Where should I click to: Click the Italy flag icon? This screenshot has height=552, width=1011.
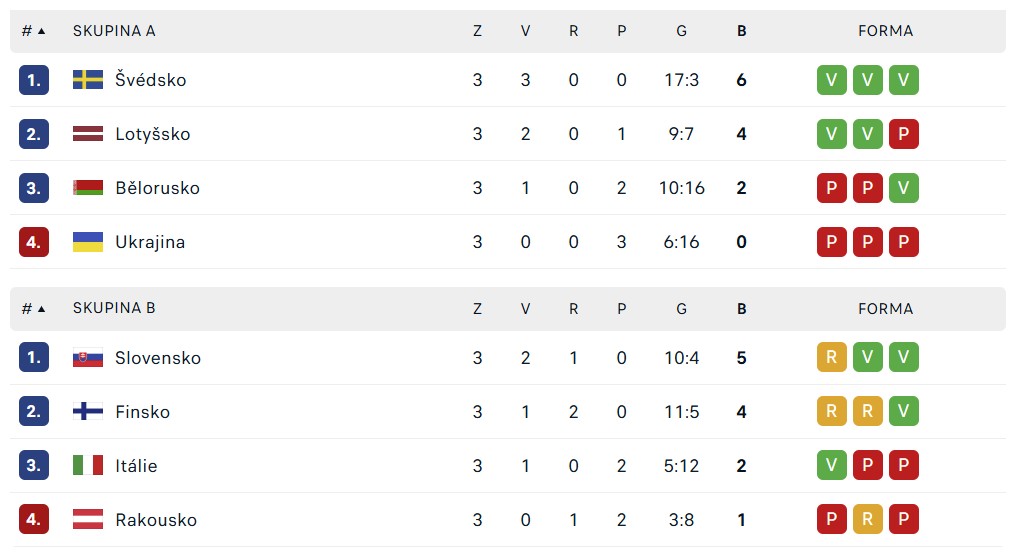88,466
